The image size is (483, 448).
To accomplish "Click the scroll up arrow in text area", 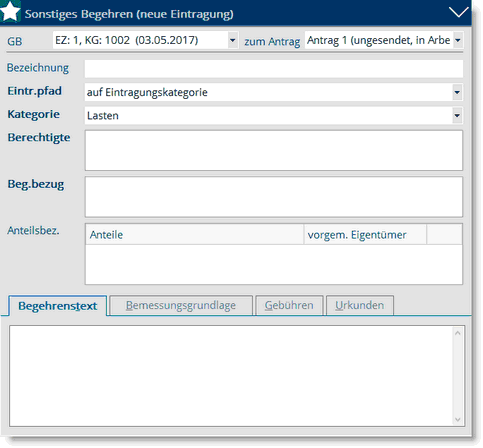I will (x=458, y=333).
